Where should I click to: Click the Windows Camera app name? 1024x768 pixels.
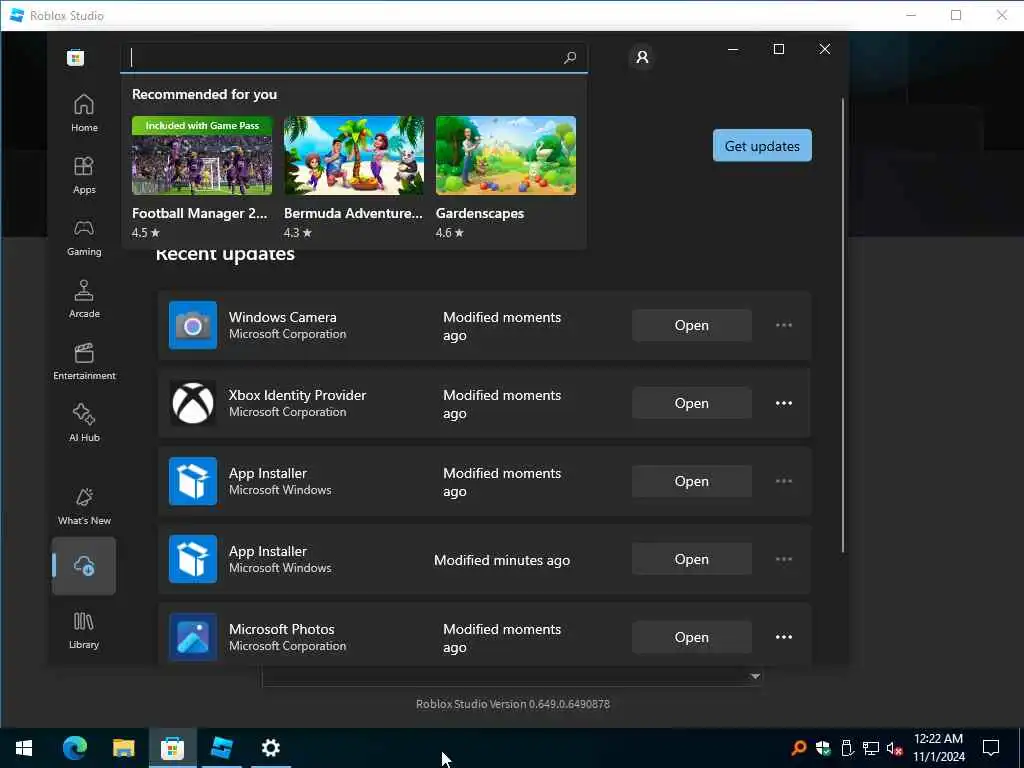(282, 317)
